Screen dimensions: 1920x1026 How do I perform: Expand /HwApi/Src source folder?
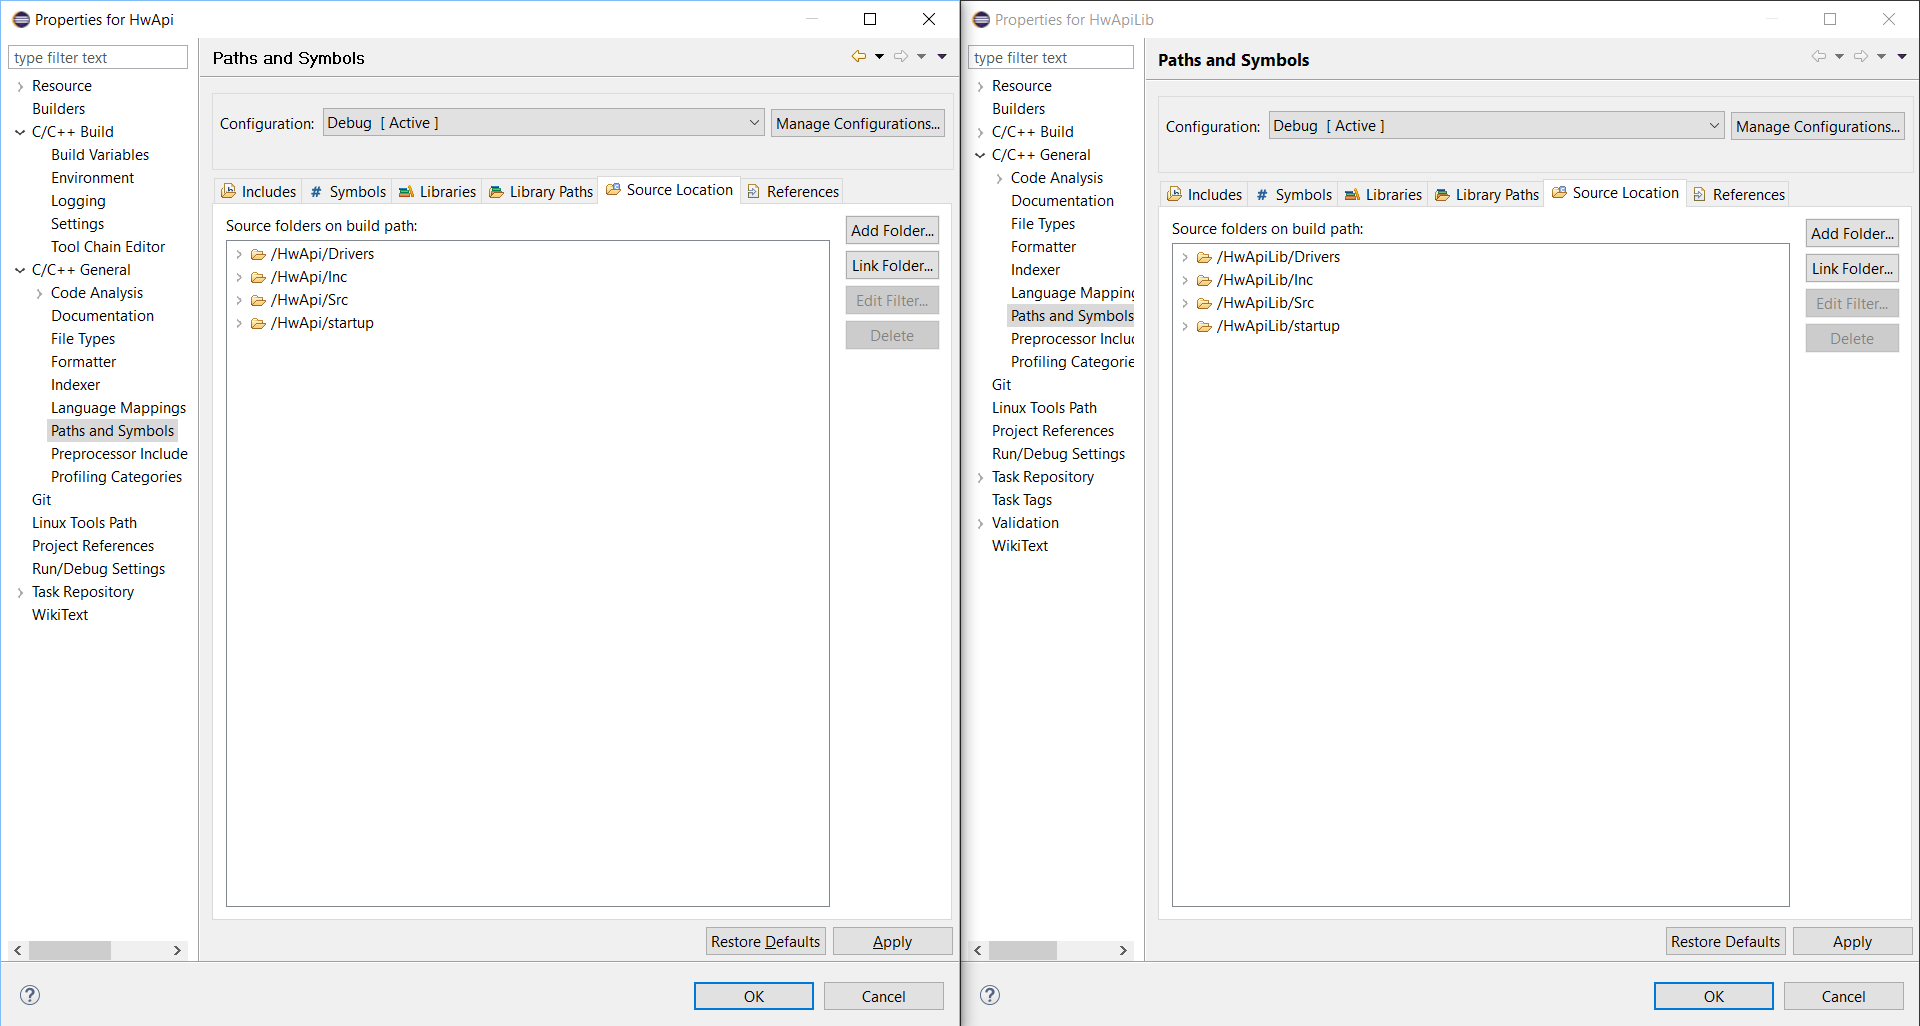239,300
